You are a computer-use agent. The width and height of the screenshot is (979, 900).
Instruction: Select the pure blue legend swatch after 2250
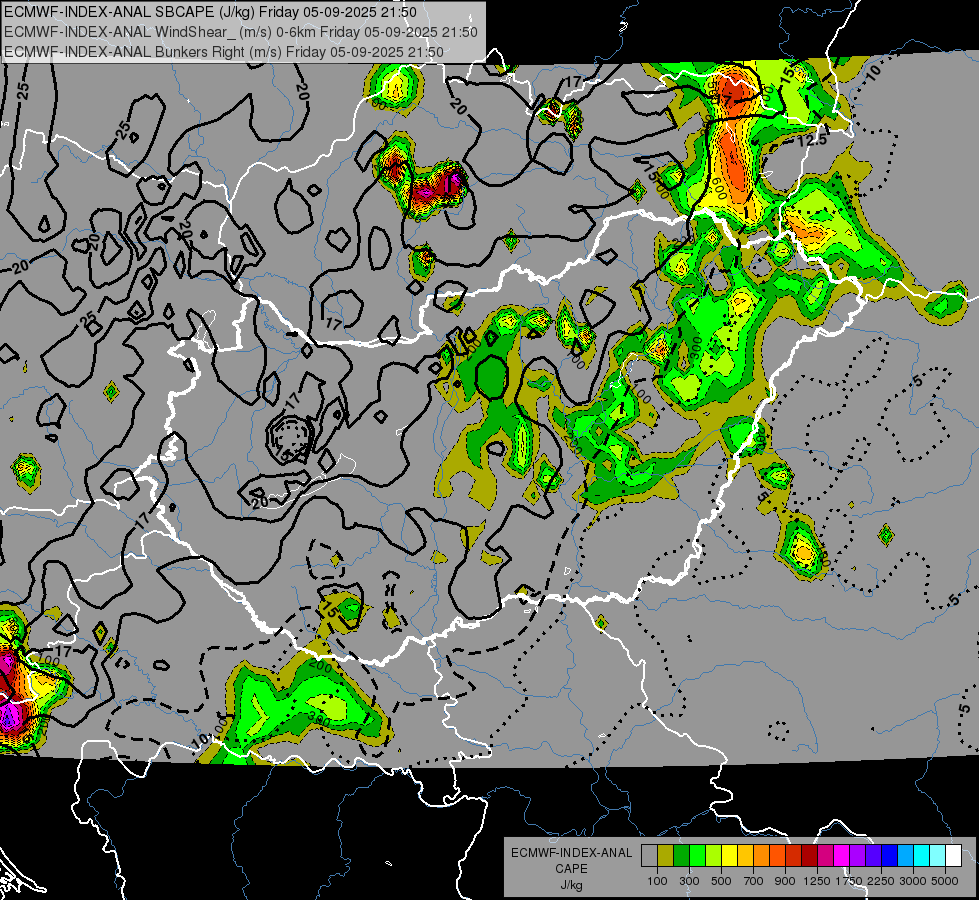890,855
